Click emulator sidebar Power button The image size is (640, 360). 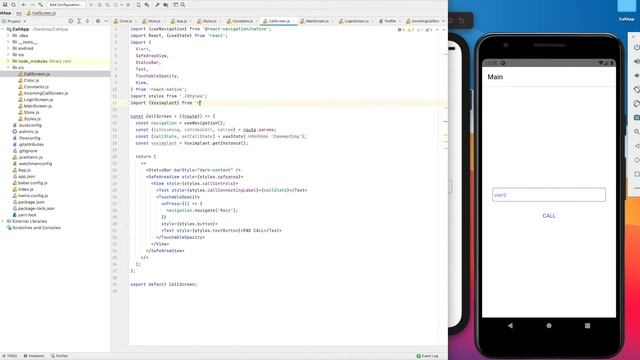637,47
